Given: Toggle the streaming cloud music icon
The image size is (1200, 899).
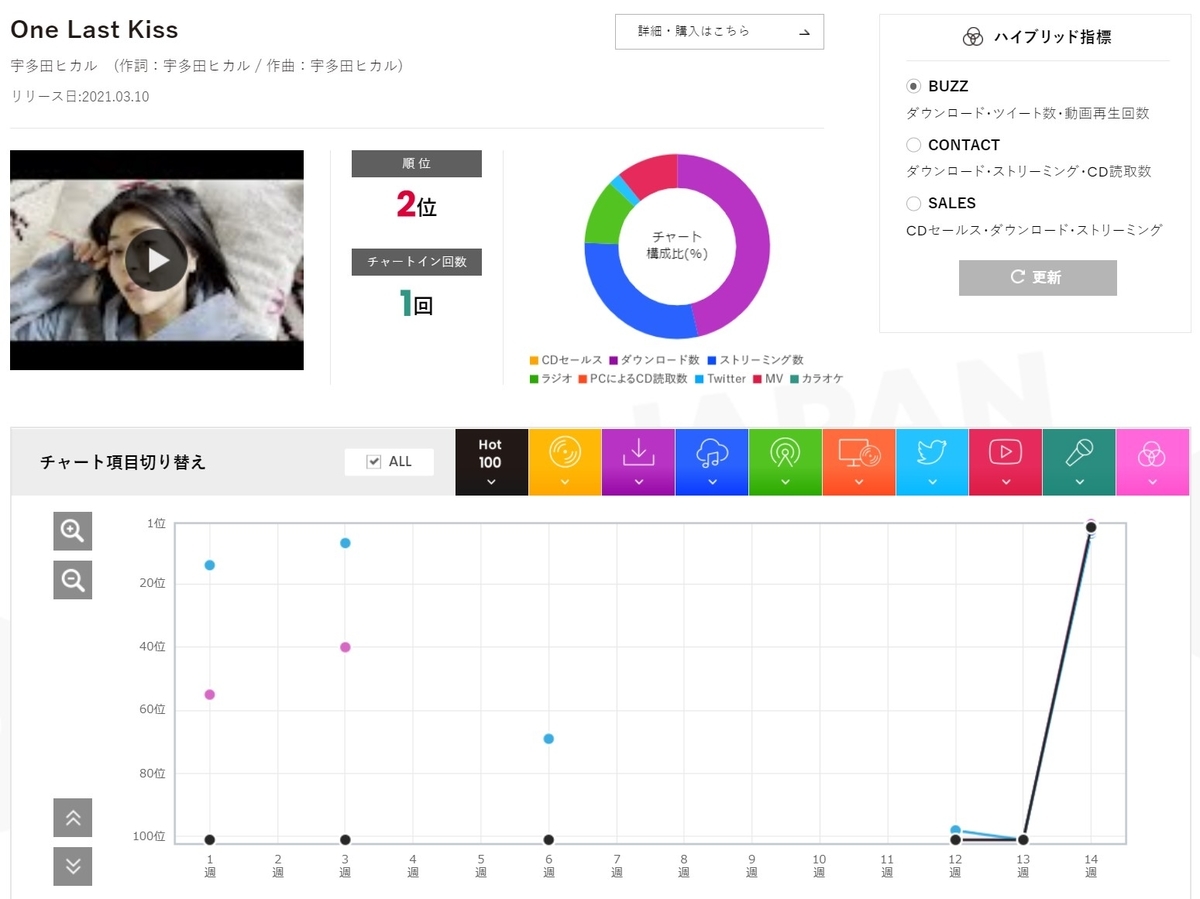Looking at the screenshot, I should coord(712,462).
